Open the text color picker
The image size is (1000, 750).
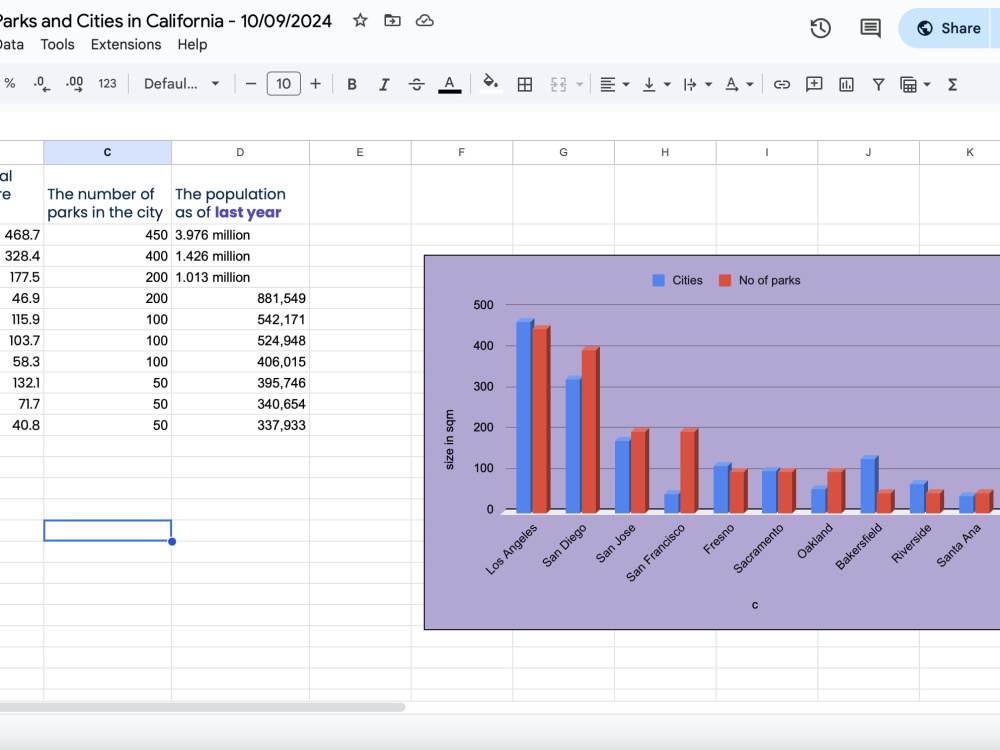tap(450, 84)
